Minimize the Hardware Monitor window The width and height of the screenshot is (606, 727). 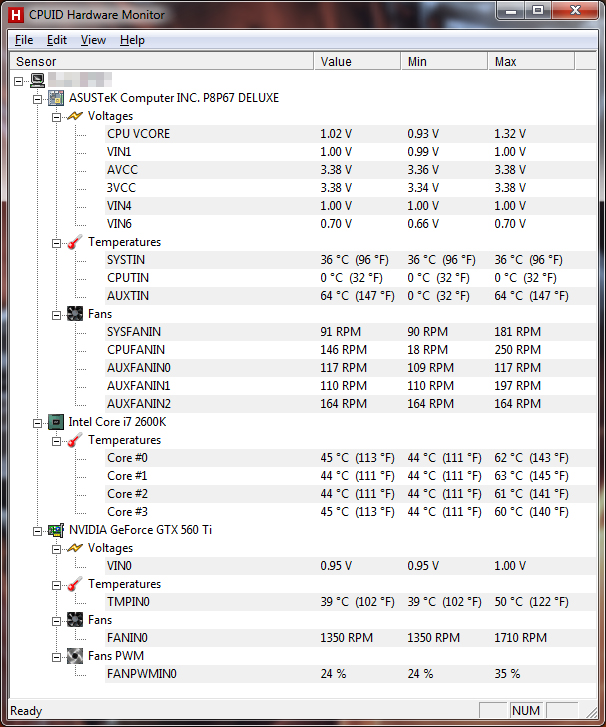point(511,11)
